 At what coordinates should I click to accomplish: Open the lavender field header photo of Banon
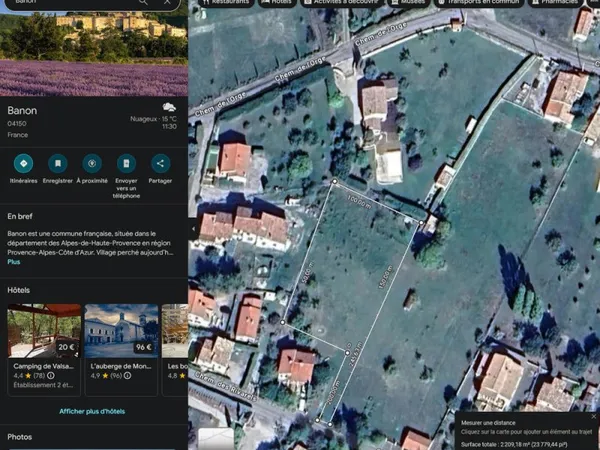tap(94, 54)
